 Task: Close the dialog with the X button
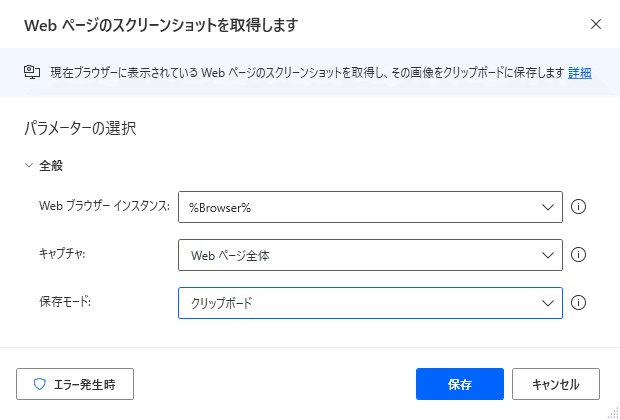pos(596,25)
